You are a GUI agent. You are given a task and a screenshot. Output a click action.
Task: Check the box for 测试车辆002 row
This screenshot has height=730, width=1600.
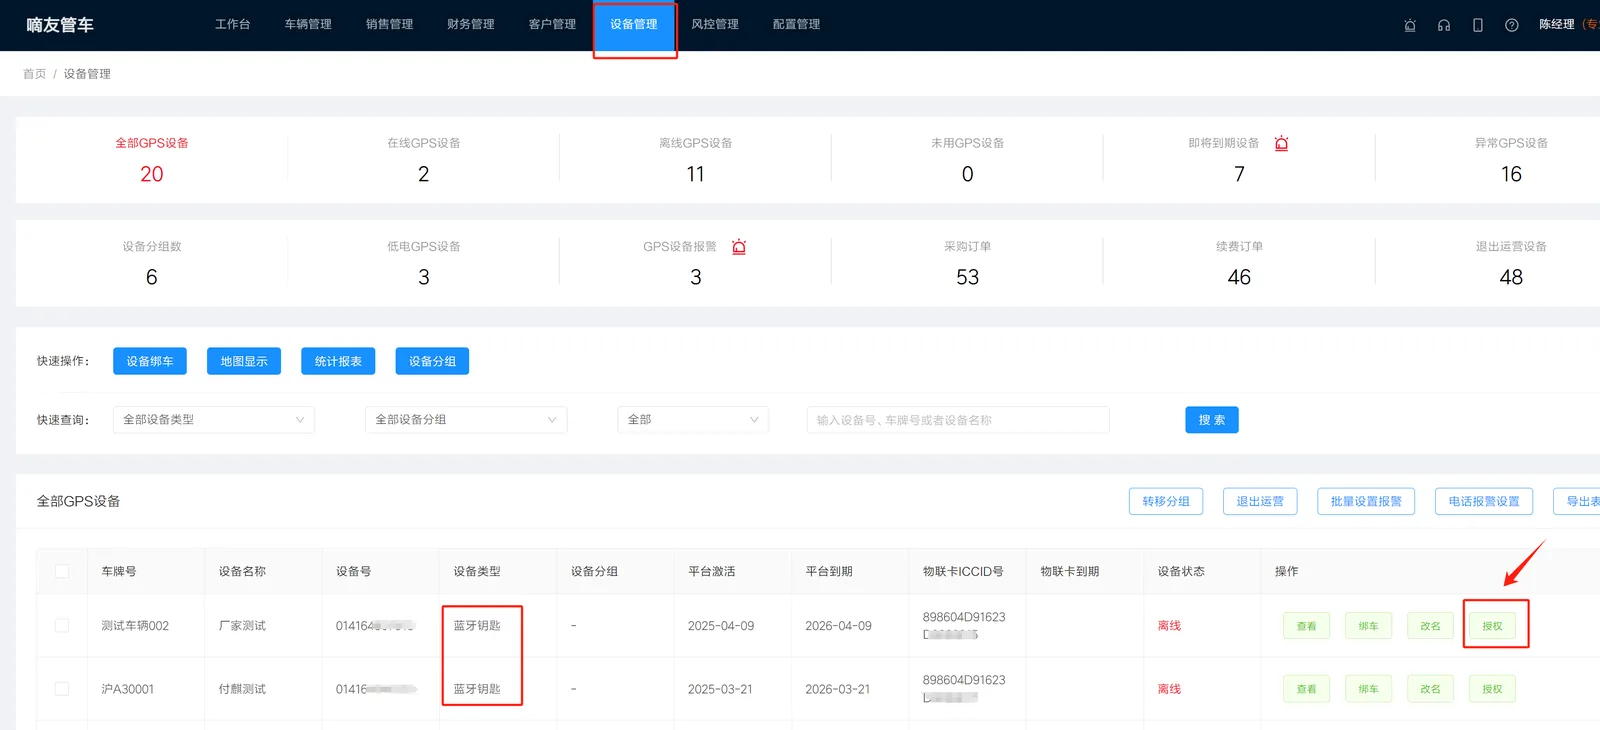coord(62,625)
